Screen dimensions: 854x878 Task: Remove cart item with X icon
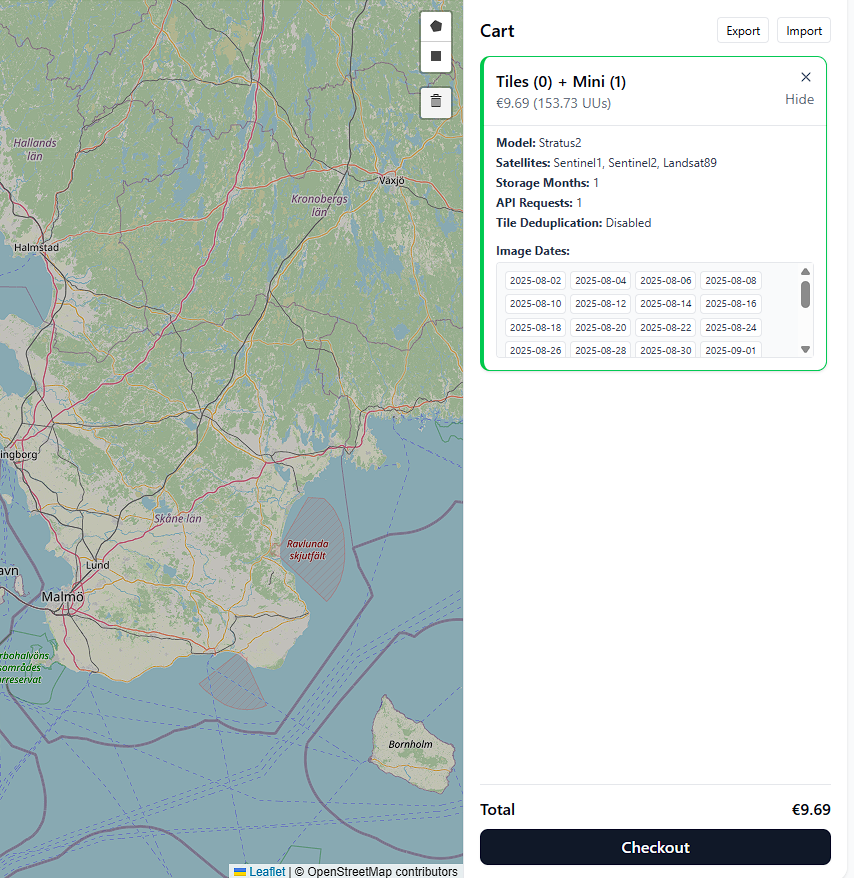(x=806, y=77)
